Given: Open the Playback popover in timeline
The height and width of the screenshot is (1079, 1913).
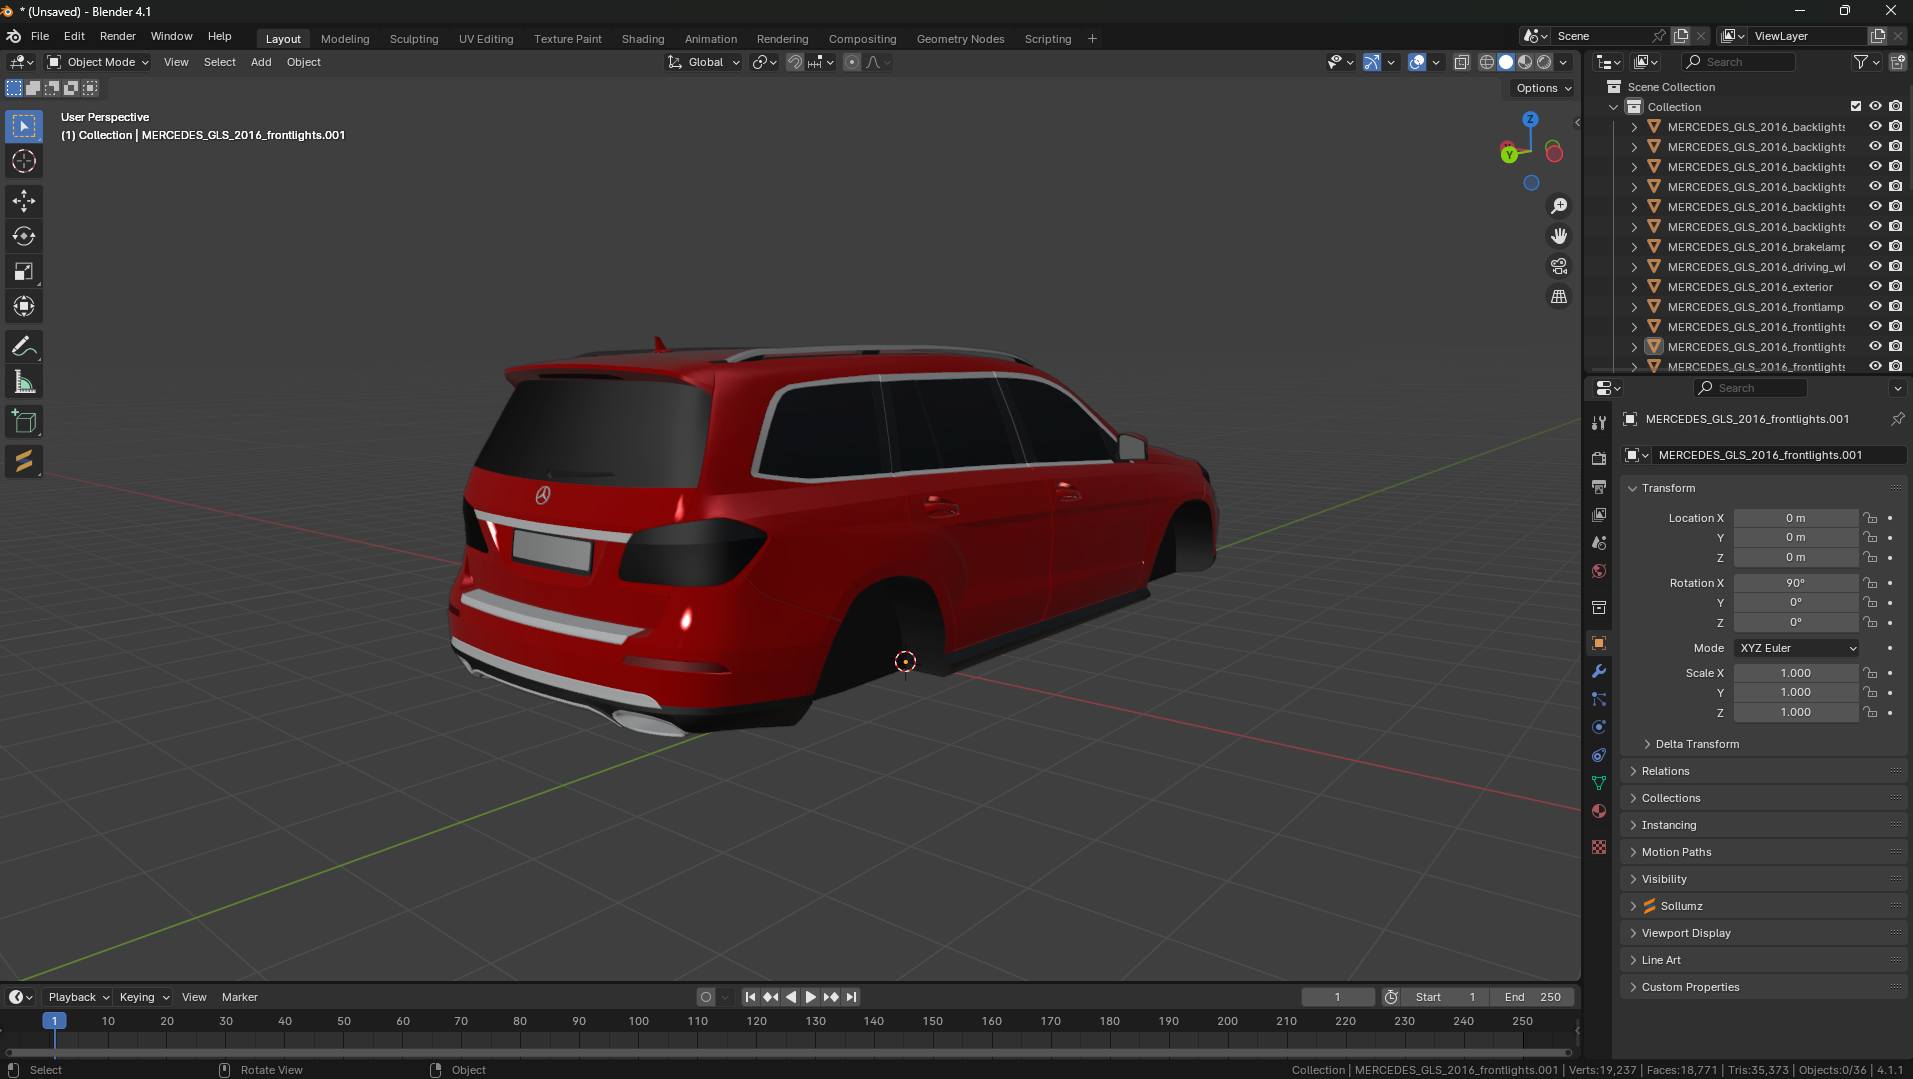Looking at the screenshot, I should pos(78,997).
